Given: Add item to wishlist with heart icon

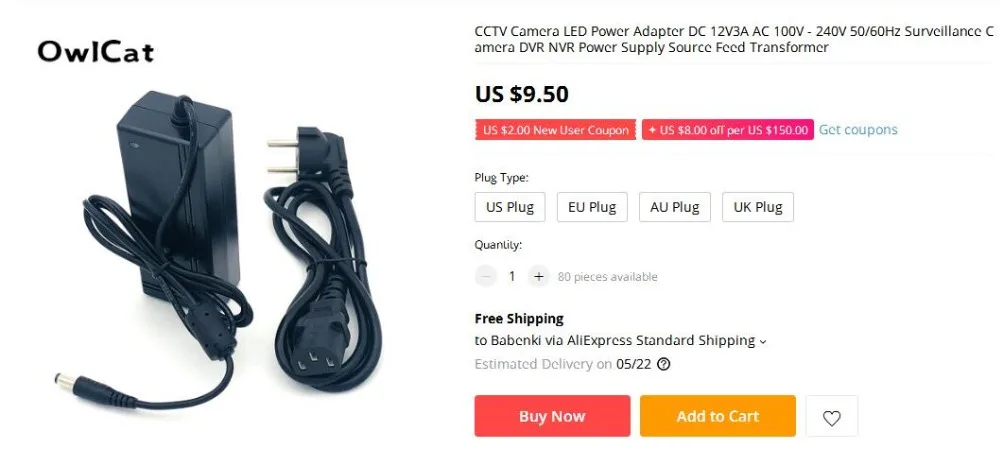Looking at the screenshot, I should 832,416.
